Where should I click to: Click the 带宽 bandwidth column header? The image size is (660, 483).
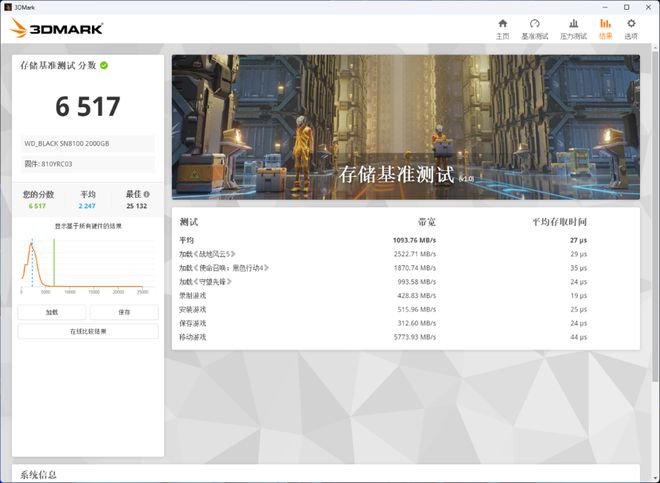[x=427, y=222]
